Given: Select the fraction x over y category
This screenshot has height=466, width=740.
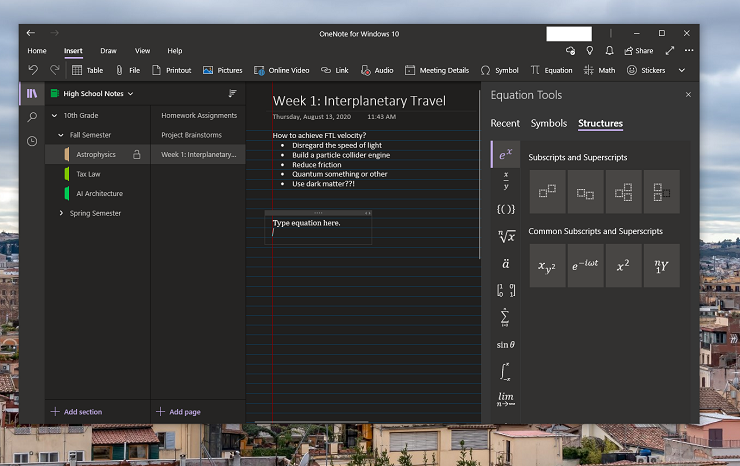Looking at the screenshot, I should tap(506, 181).
